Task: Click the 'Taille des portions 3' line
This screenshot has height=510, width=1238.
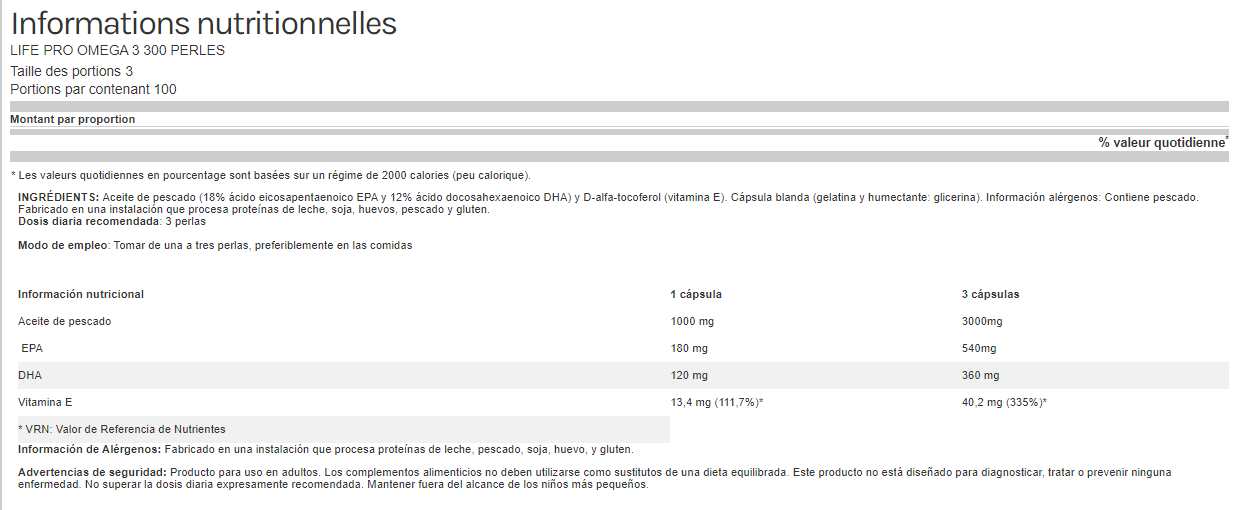Action: click(x=71, y=71)
